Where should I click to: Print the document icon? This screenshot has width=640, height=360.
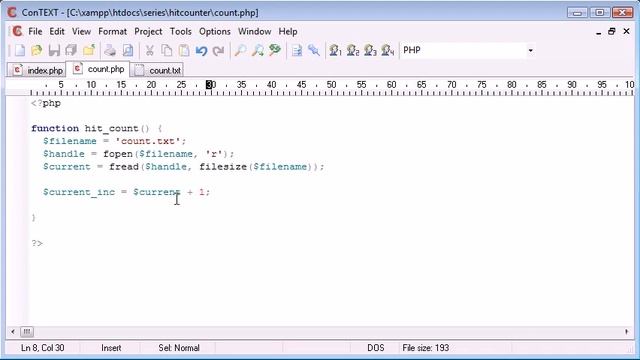tap(110, 51)
